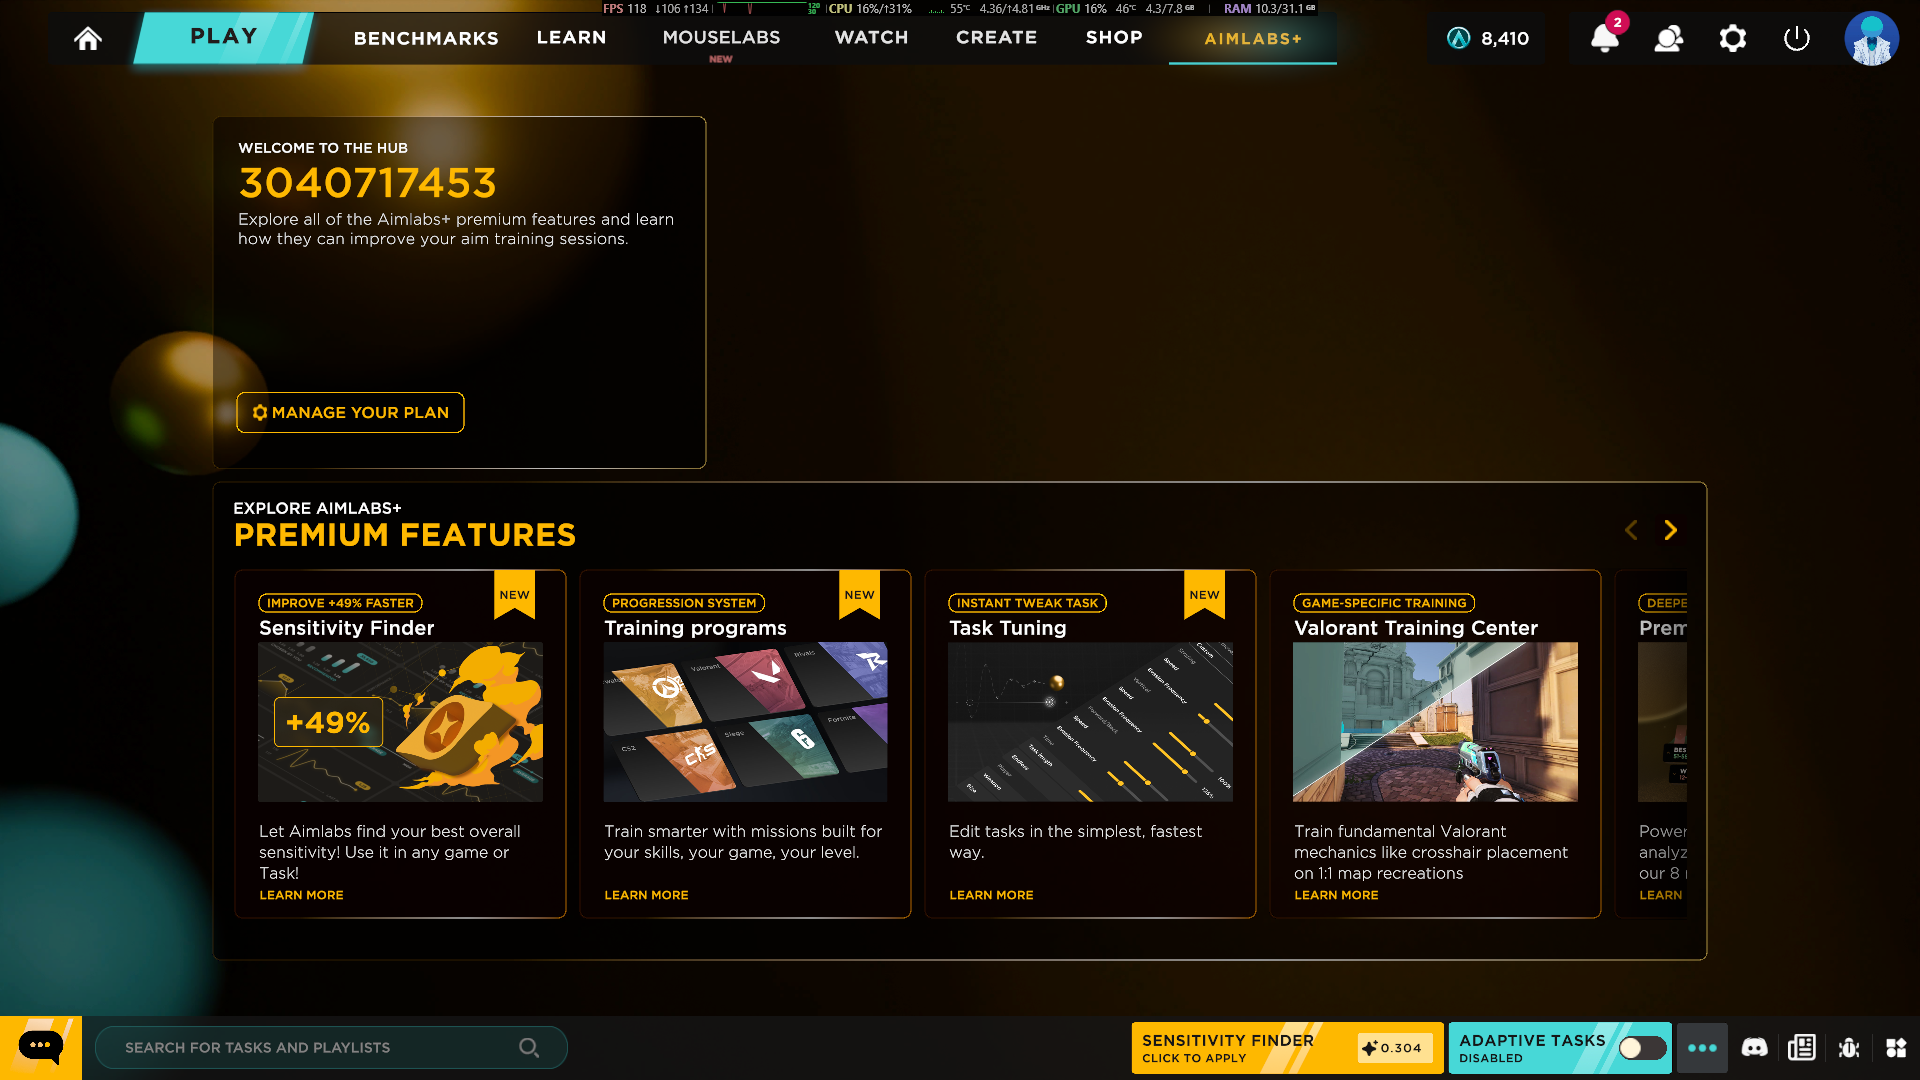Click the FPS readout in overlay

[625, 8]
